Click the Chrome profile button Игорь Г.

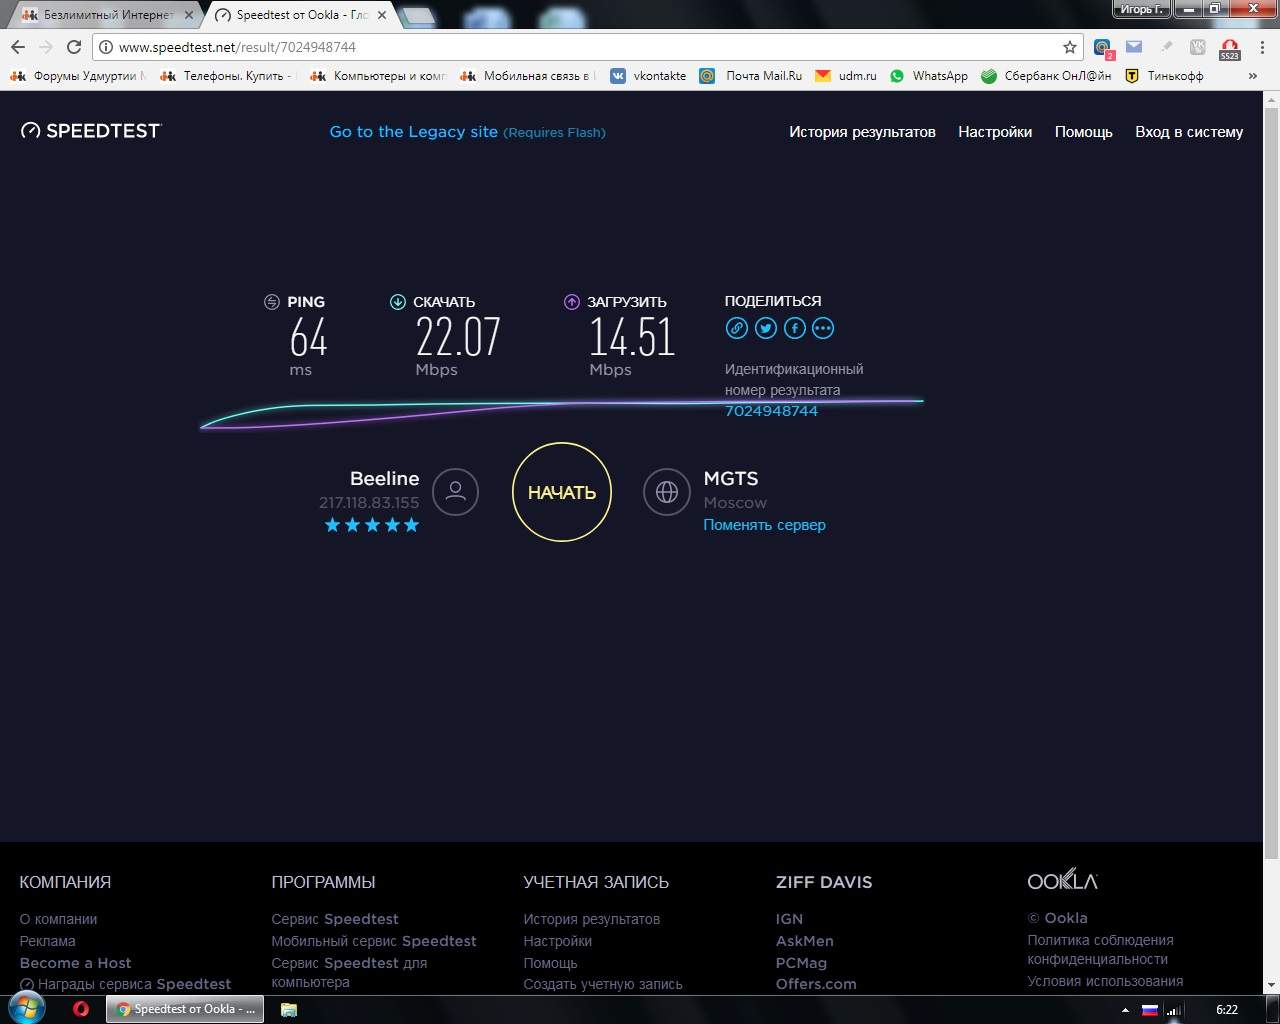[1140, 9]
